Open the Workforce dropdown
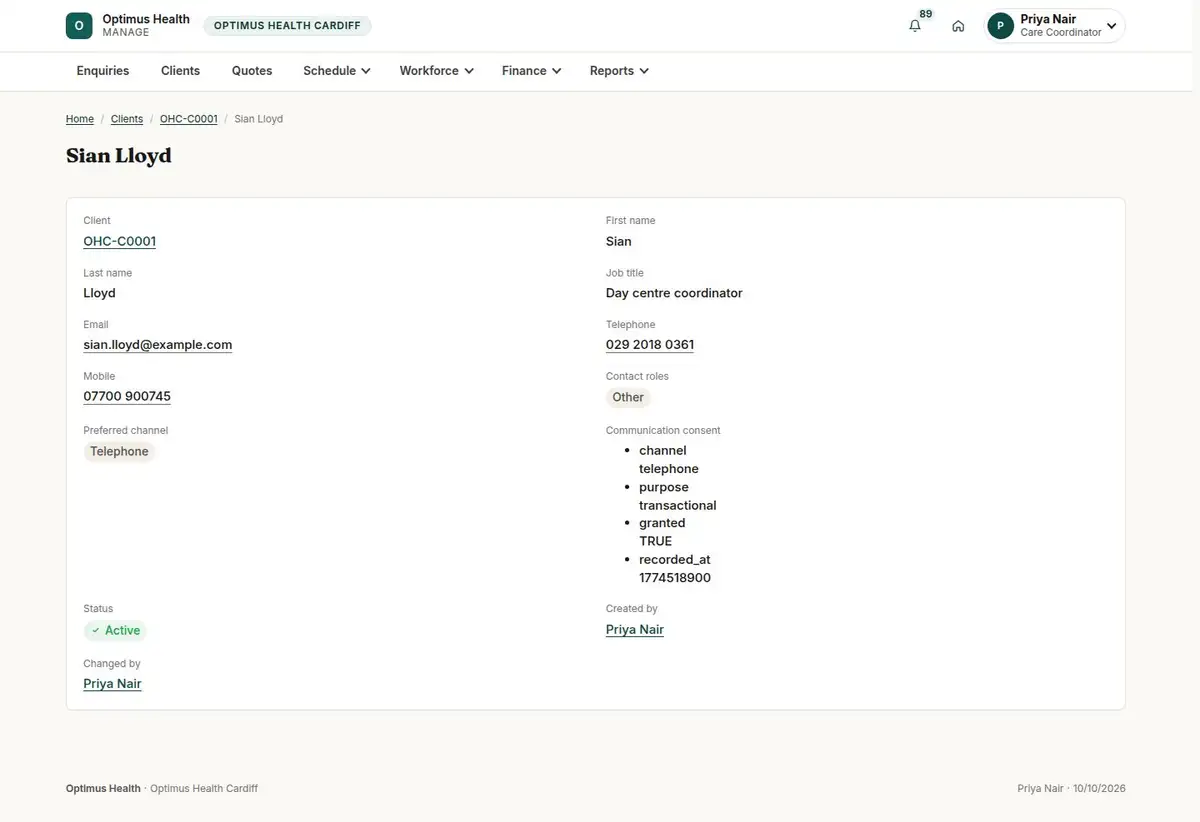This screenshot has height=822, width=1200. 436,71
